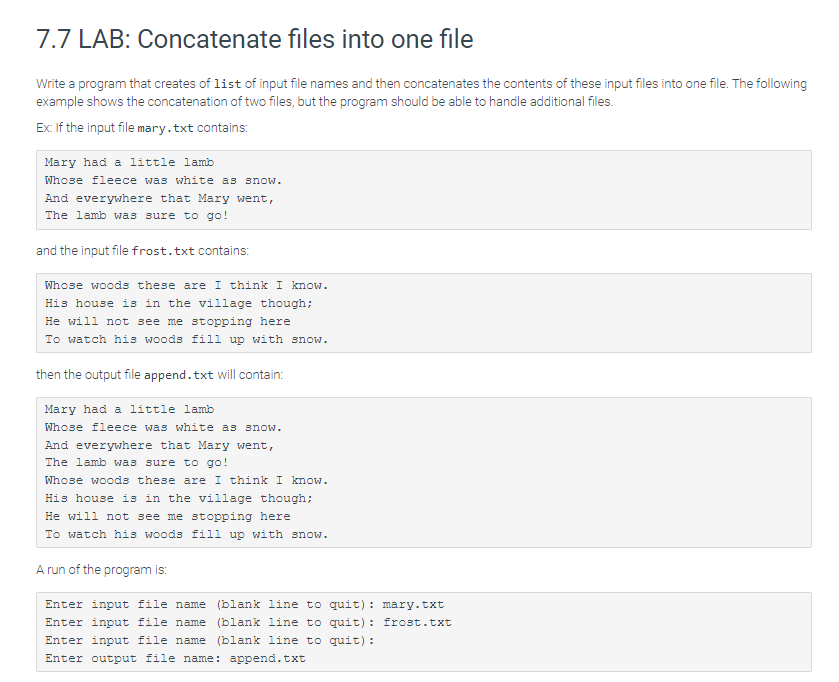Click the 'Ex: If the input file' sentence
This screenshot has width=839, height=682.
tap(142, 128)
